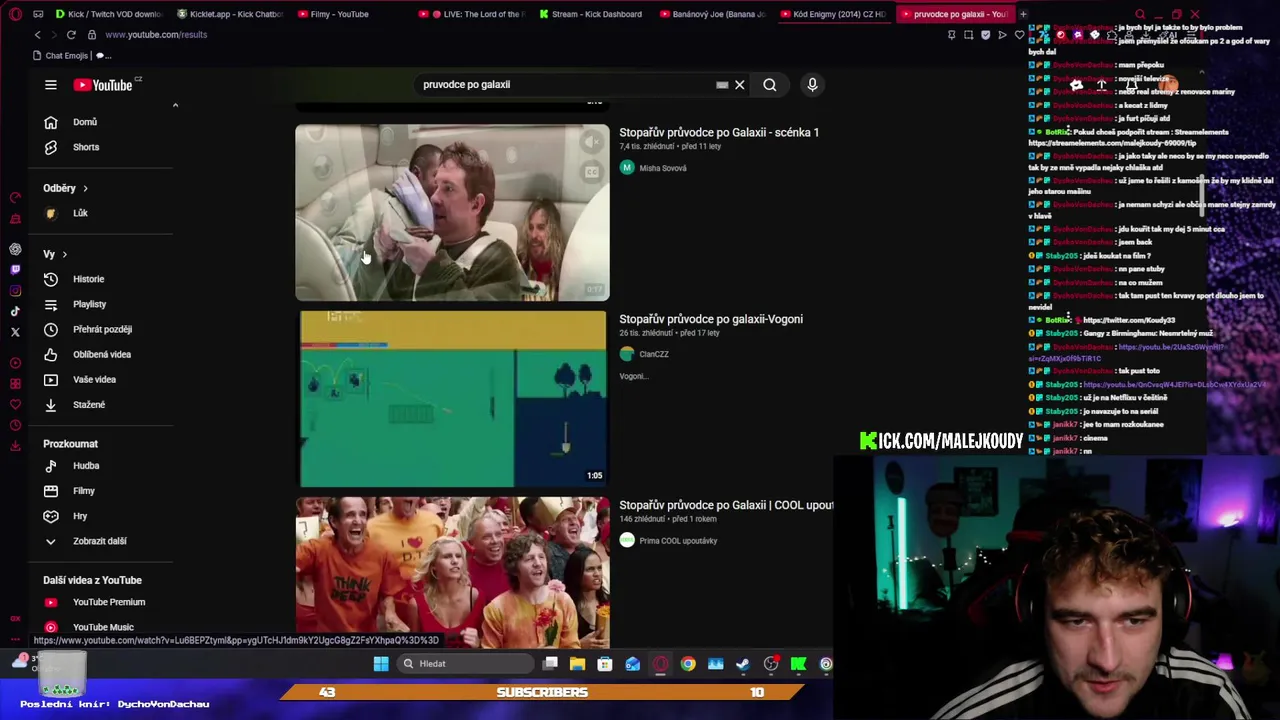1280x720 pixels.
Task: Expand Zobrazit další in sidebar
Action: point(100,541)
